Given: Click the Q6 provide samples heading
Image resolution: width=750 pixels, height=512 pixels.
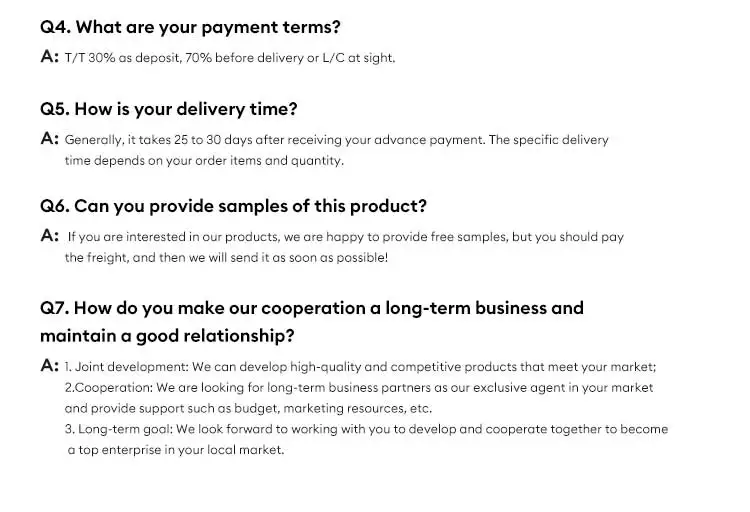Looking at the screenshot, I should click(233, 206).
